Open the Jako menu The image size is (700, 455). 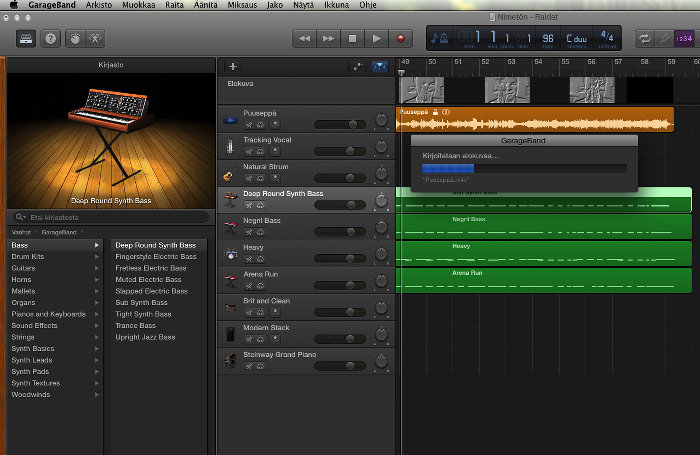click(275, 5)
